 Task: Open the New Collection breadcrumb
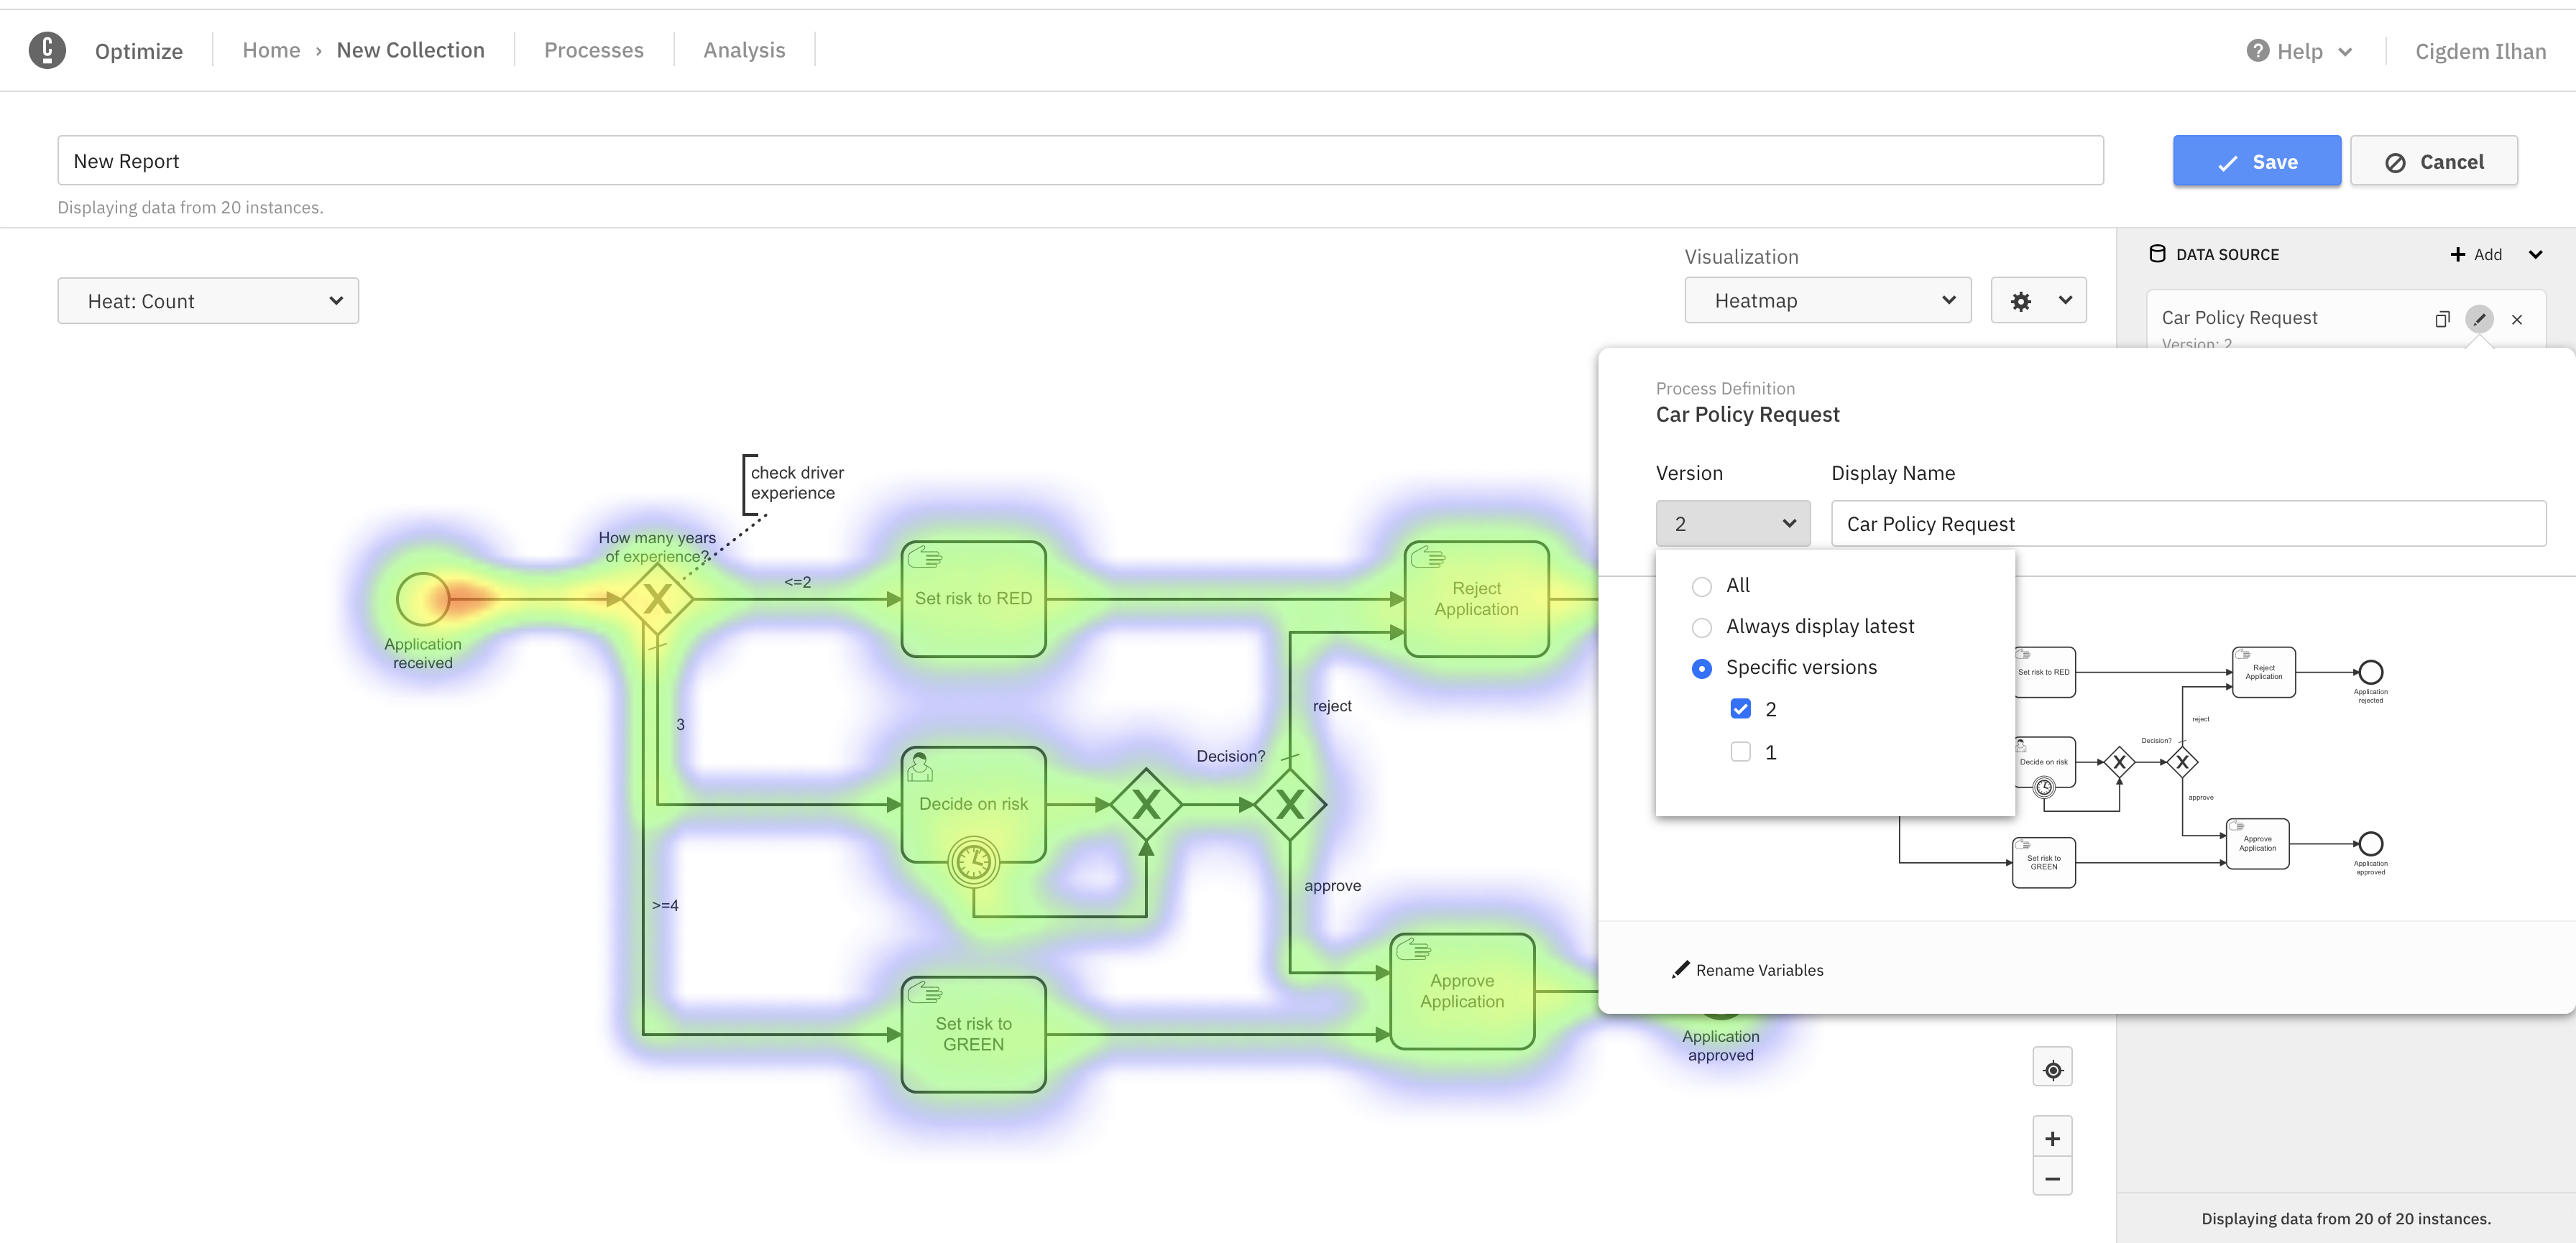tap(410, 50)
